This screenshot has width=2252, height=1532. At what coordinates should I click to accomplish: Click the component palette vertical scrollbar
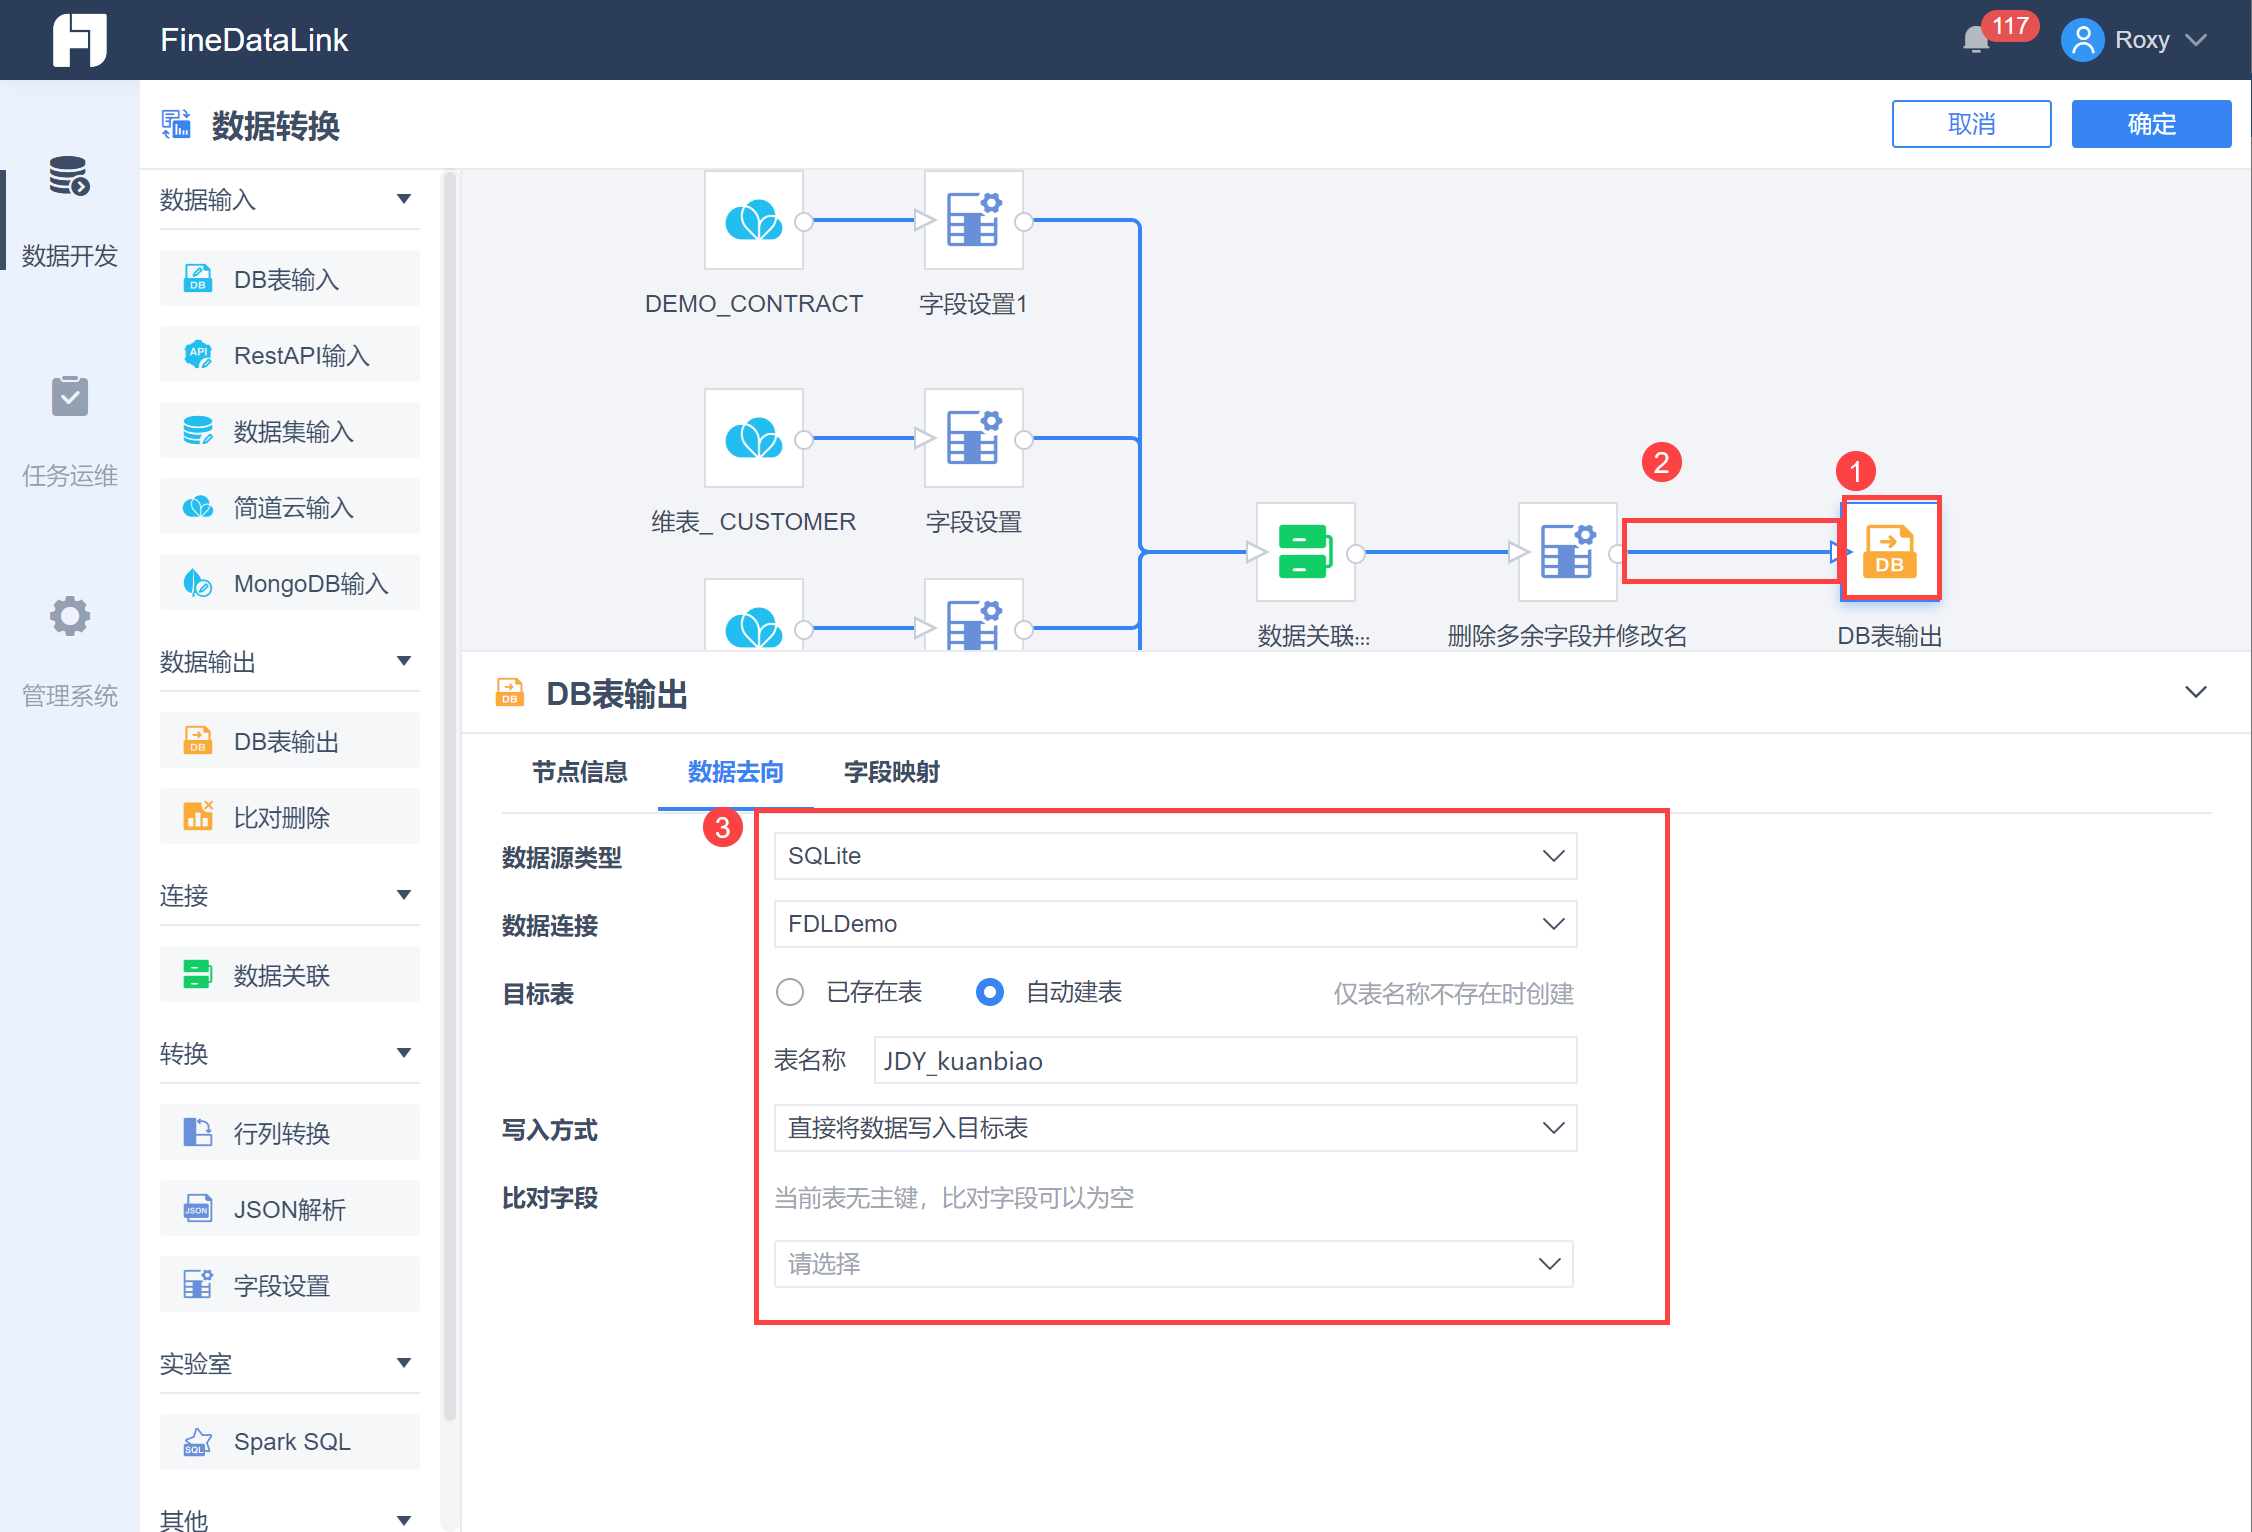click(x=450, y=800)
